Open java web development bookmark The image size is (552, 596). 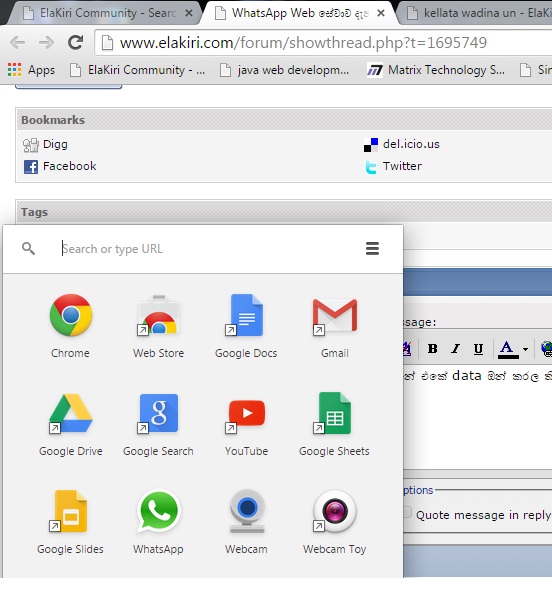(285, 70)
